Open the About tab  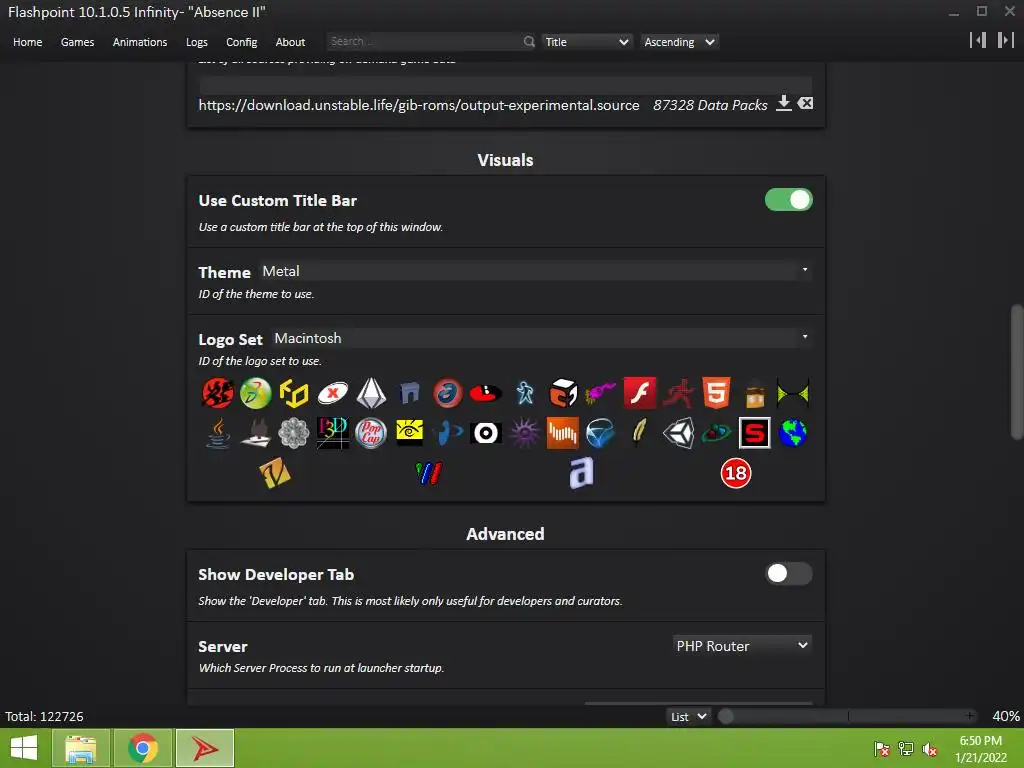[290, 42]
